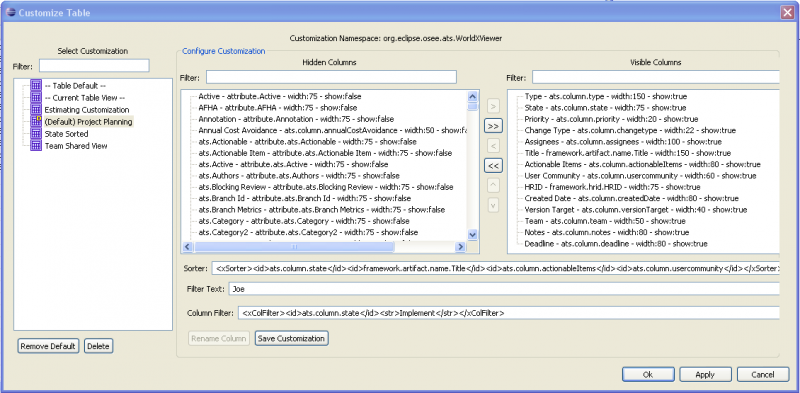Click hidden columns vertical scrollbar up arrow
The image size is (800, 393).
click(472, 95)
